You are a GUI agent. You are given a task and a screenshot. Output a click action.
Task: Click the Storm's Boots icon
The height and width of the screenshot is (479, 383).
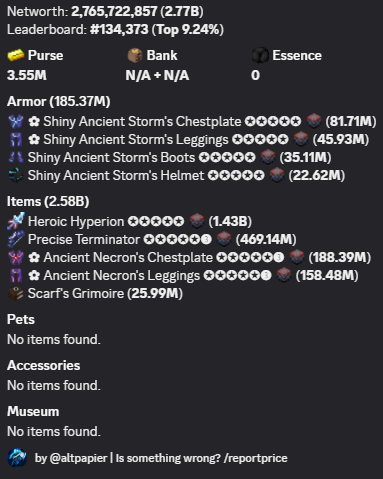pos(16,157)
